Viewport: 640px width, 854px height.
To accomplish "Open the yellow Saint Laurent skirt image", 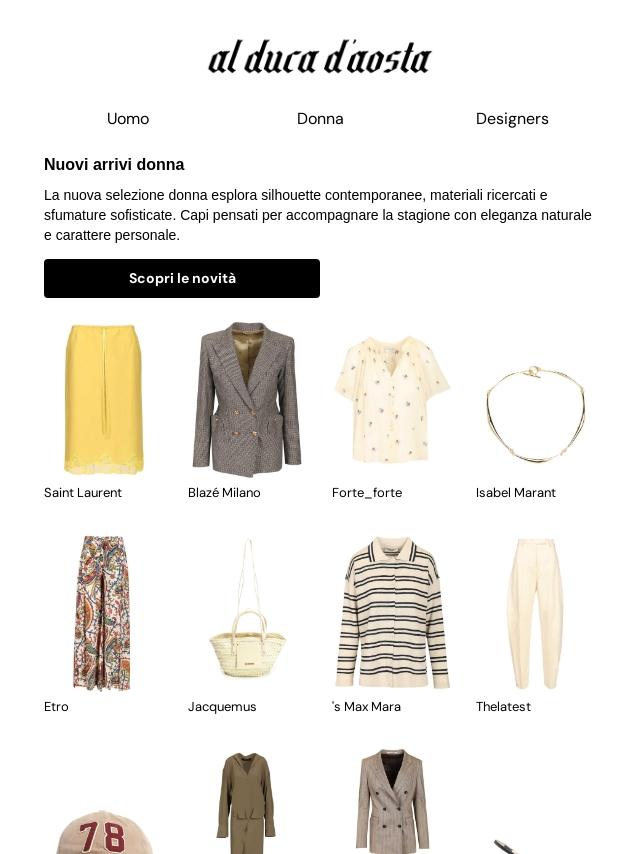I will point(103,399).
